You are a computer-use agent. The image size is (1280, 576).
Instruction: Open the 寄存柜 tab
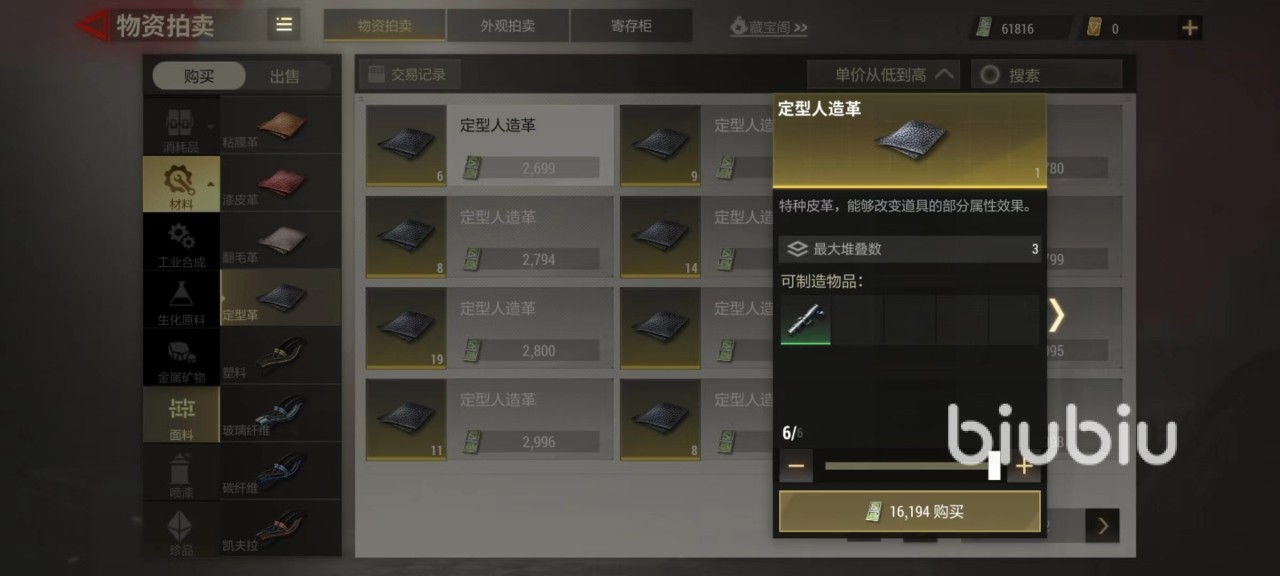pos(631,26)
